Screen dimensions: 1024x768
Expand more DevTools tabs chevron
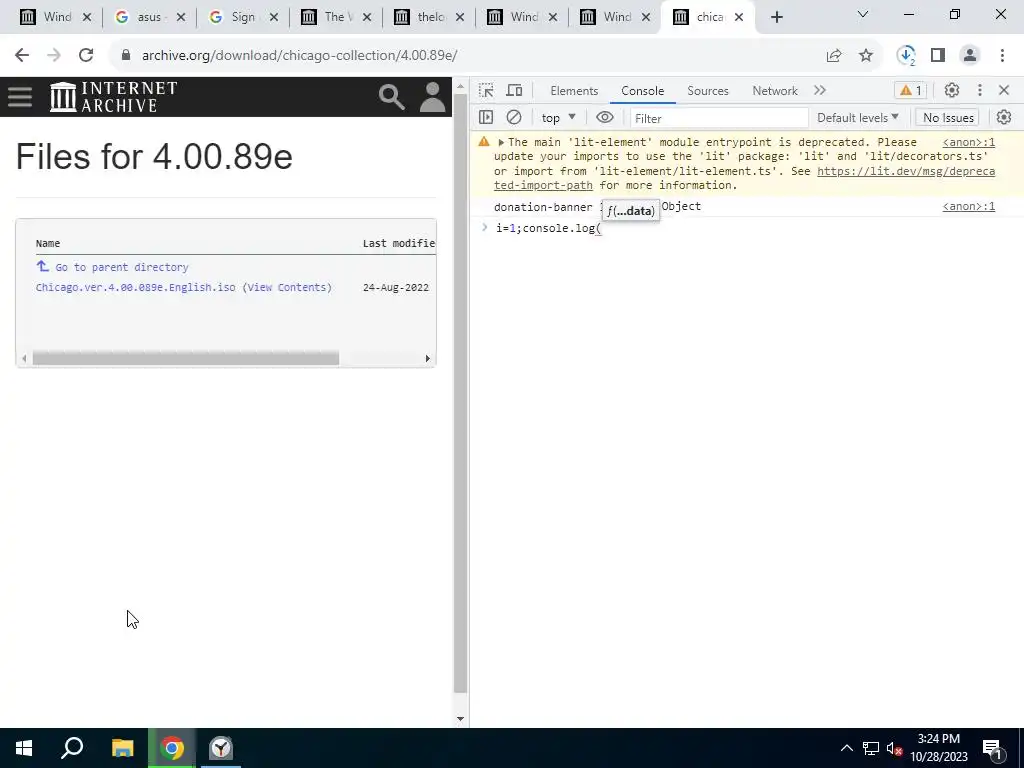(820, 91)
